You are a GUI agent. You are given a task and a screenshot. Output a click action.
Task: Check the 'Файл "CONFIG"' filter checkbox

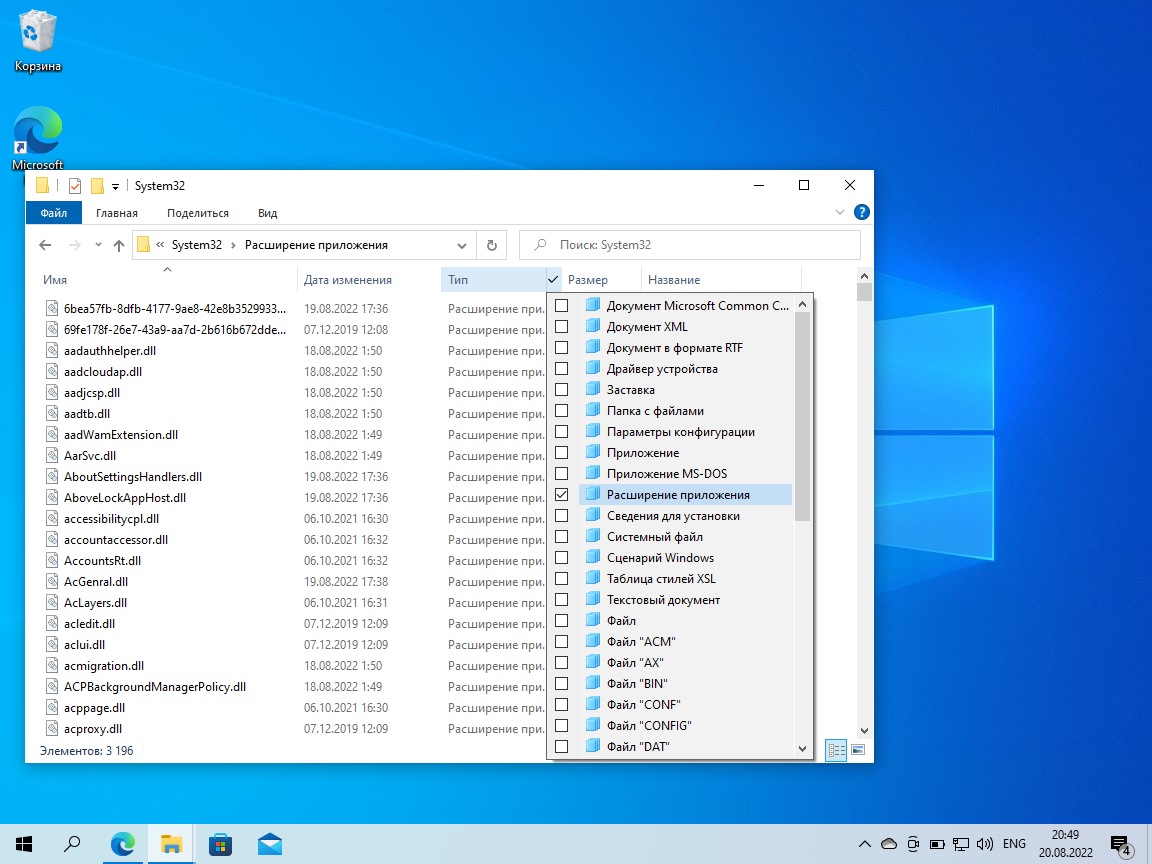click(561, 725)
